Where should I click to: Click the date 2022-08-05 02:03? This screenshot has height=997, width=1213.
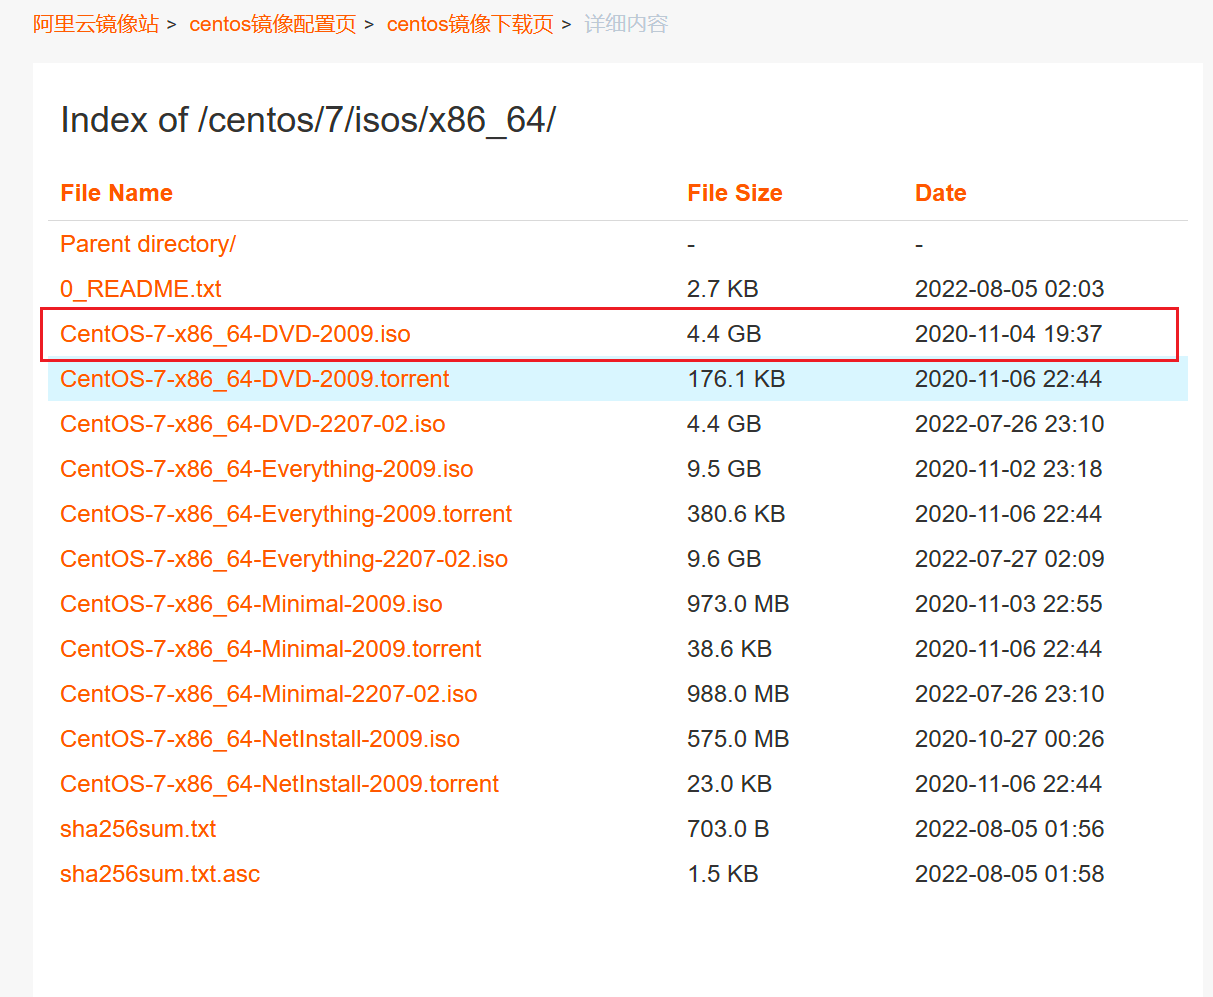[1010, 289]
